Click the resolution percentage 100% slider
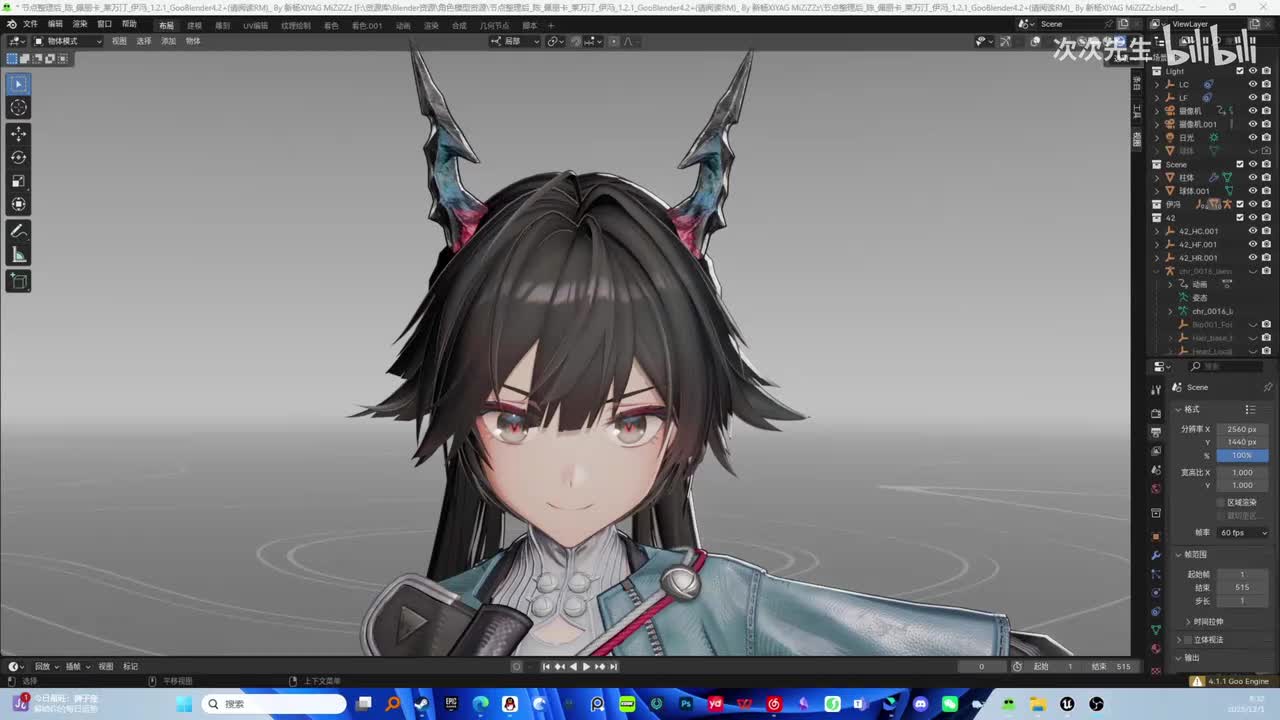1280x720 pixels. pyautogui.click(x=1242, y=455)
